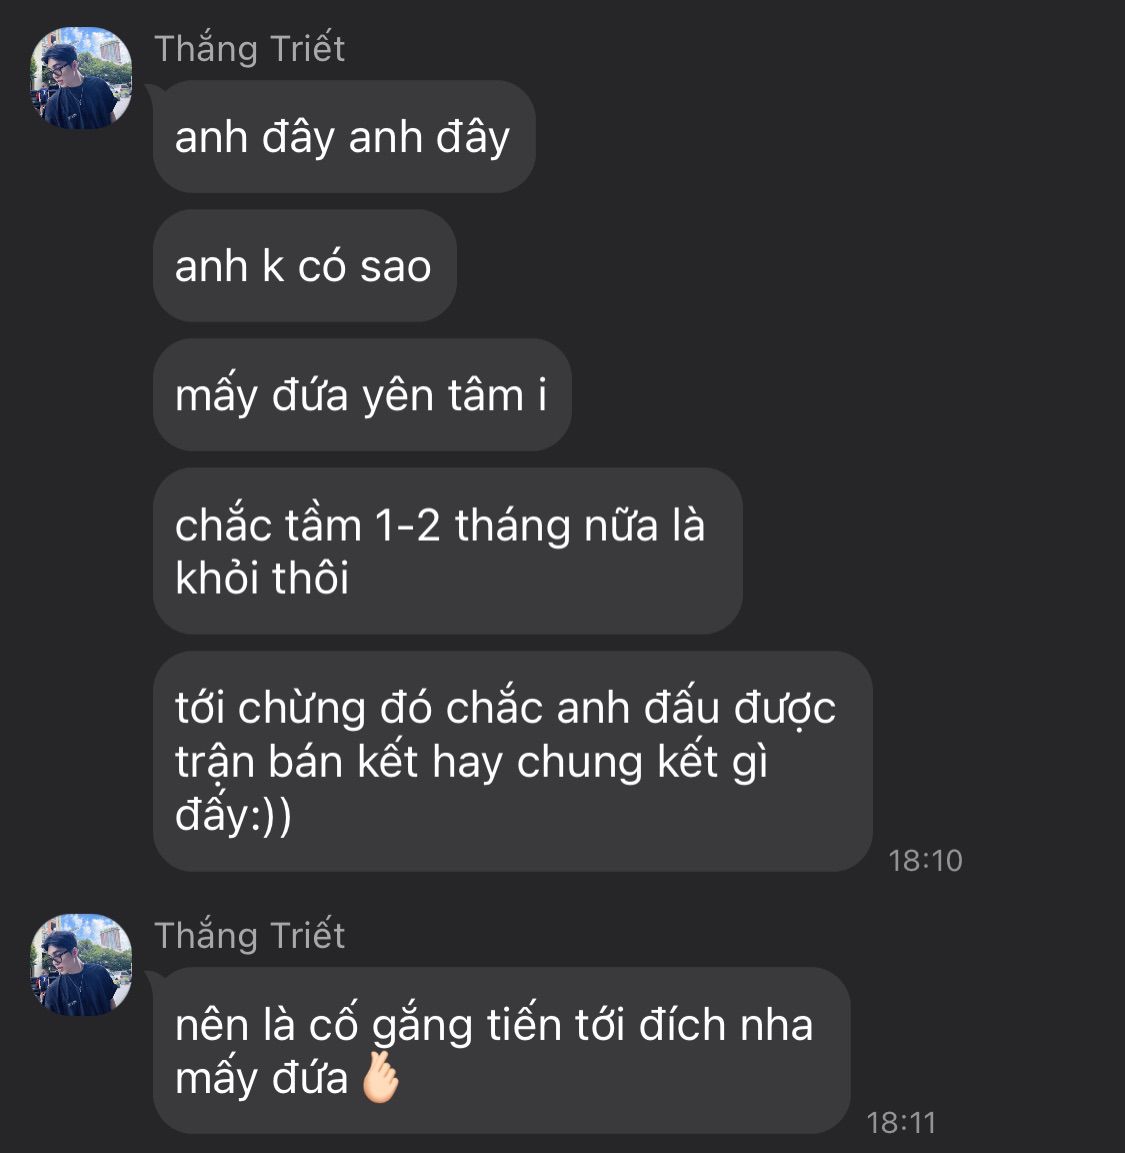Image resolution: width=1125 pixels, height=1153 pixels.
Task: Click the 18:11 timestamp
Action: [901, 1123]
